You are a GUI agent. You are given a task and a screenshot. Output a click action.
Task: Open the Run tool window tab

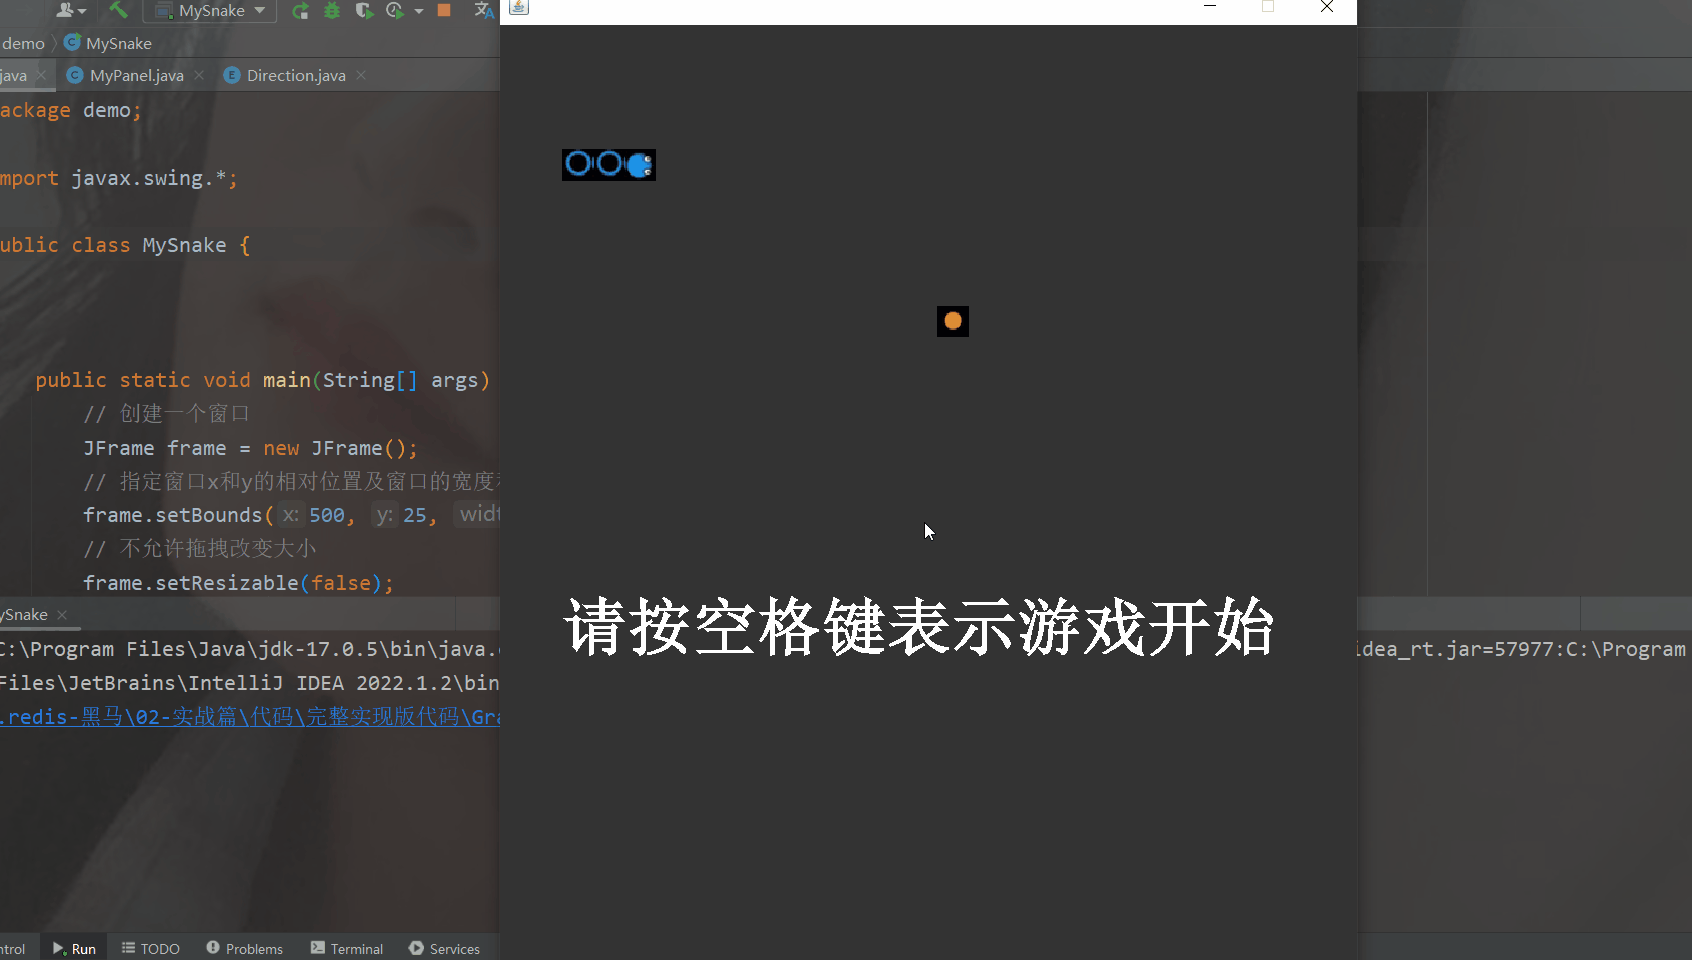click(x=75, y=948)
